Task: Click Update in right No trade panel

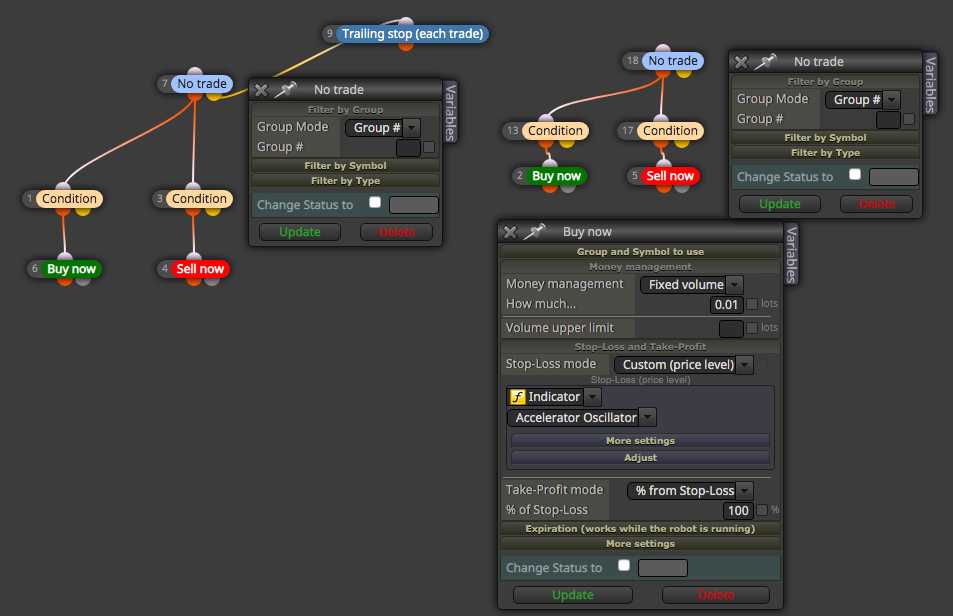Action: coord(780,204)
